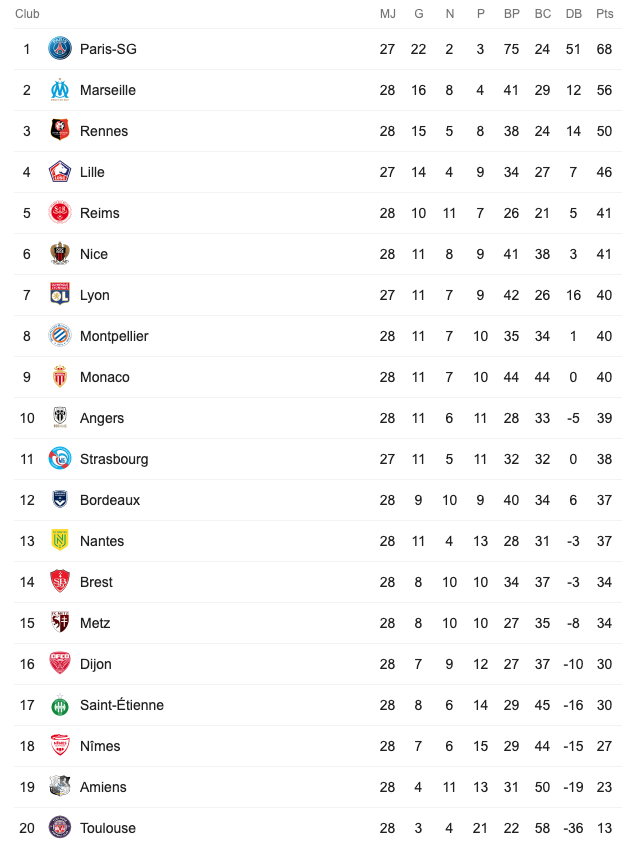Click the Montpellier club crest

pos(60,336)
